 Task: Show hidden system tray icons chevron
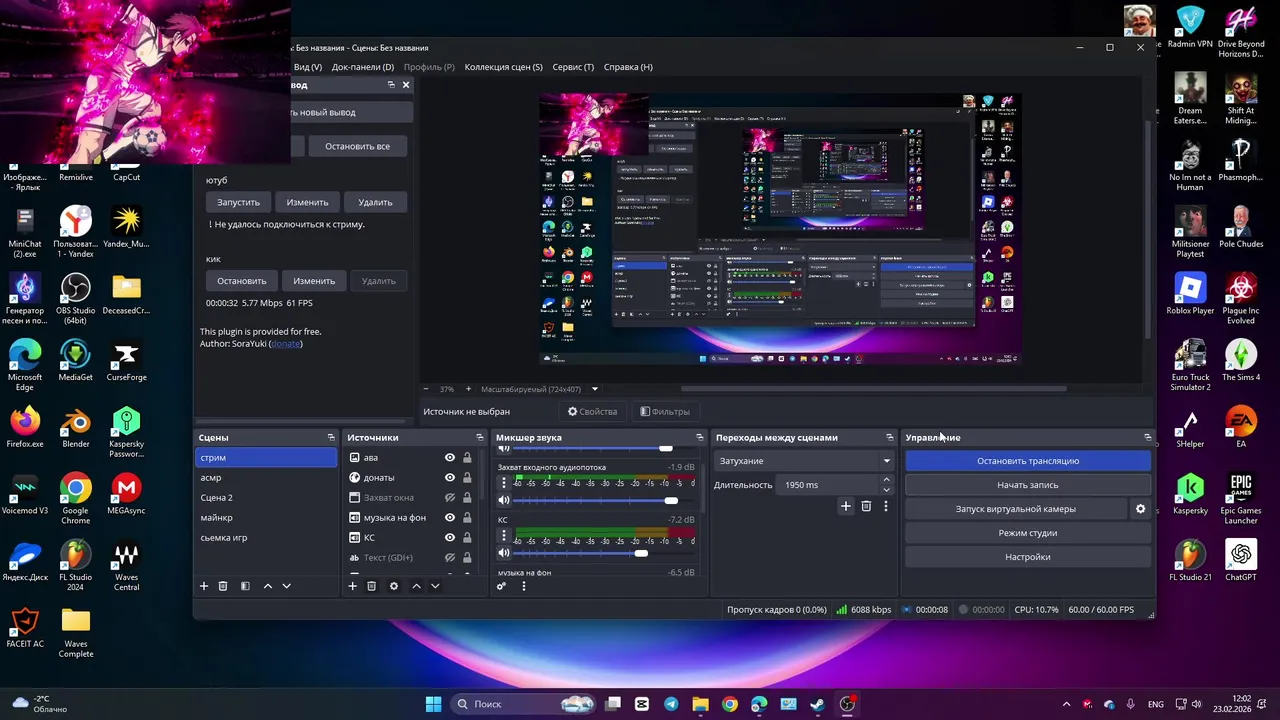click(1066, 704)
